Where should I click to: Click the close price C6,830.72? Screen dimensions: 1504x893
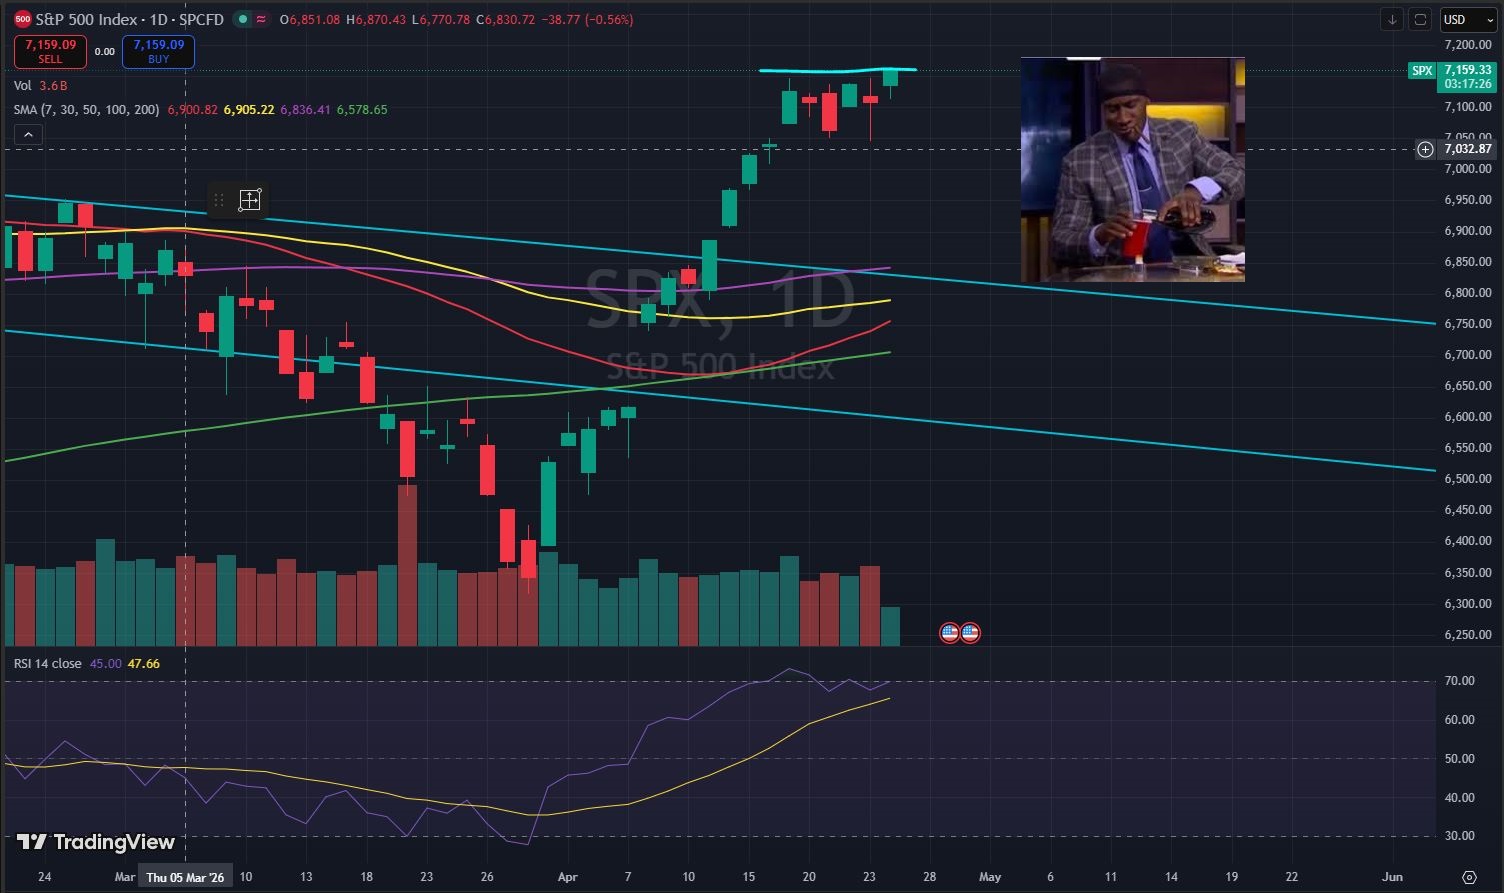505,20
